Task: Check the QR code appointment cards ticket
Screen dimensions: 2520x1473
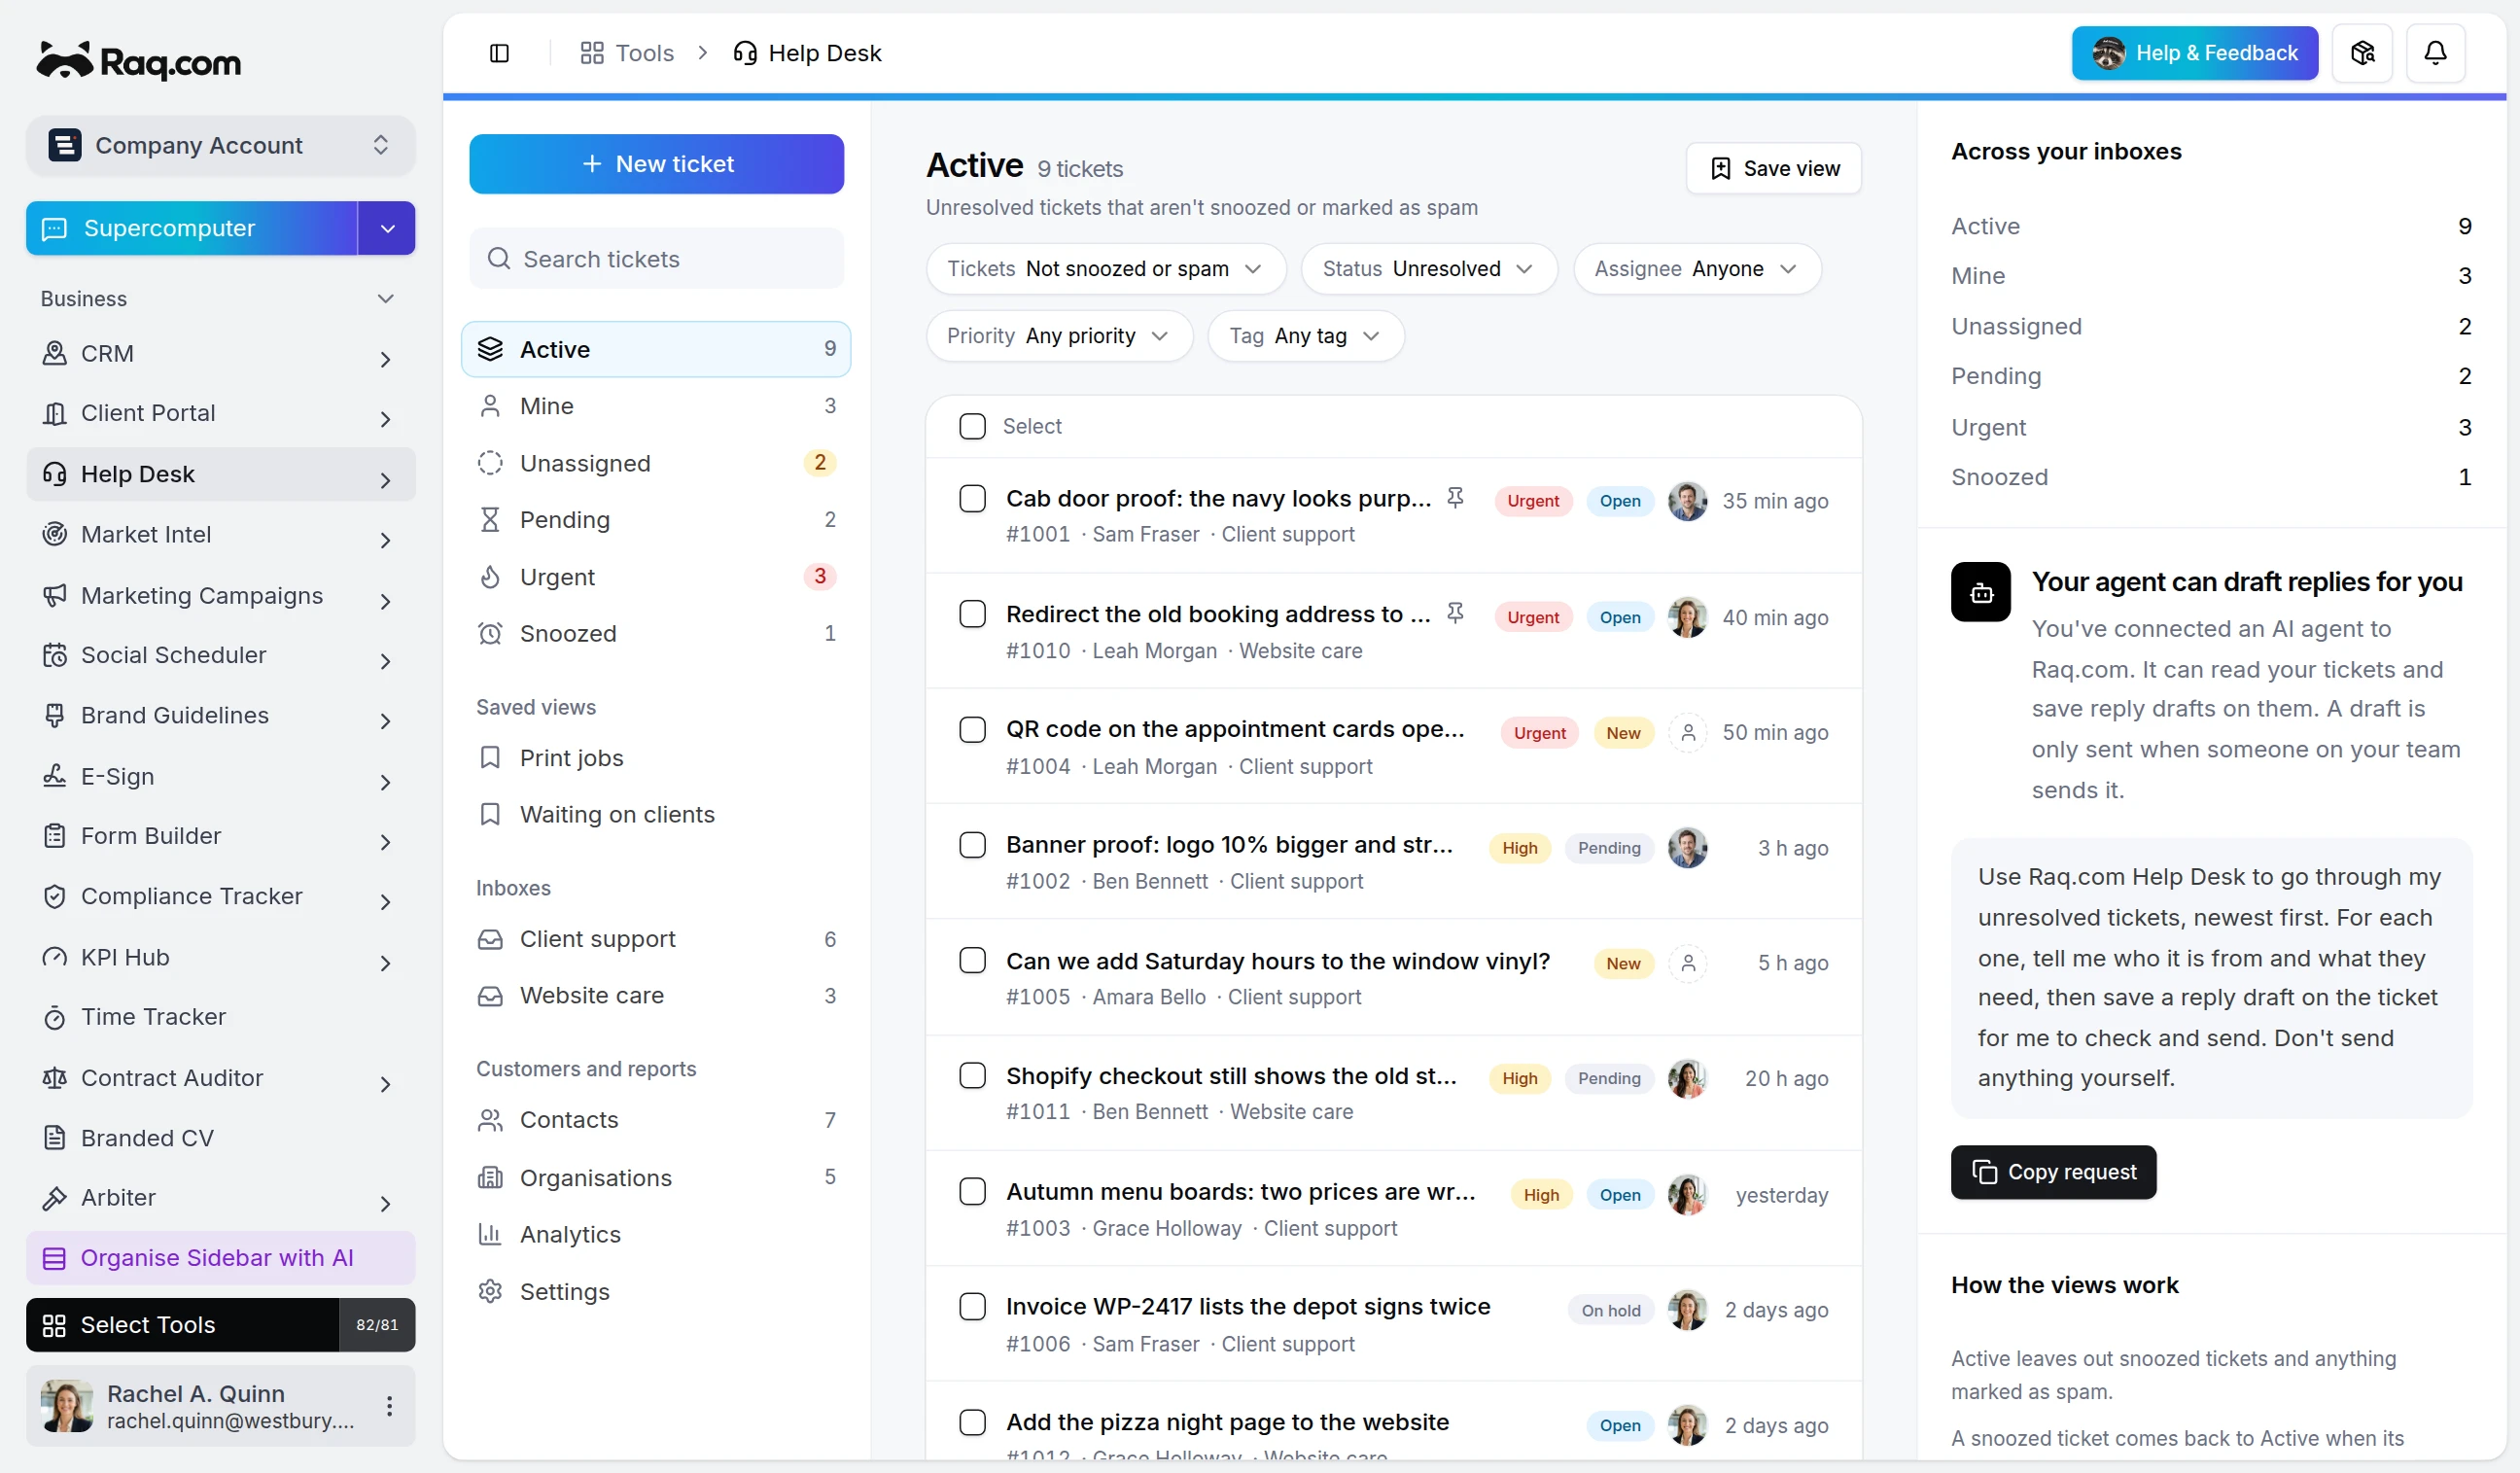Action: (x=972, y=729)
